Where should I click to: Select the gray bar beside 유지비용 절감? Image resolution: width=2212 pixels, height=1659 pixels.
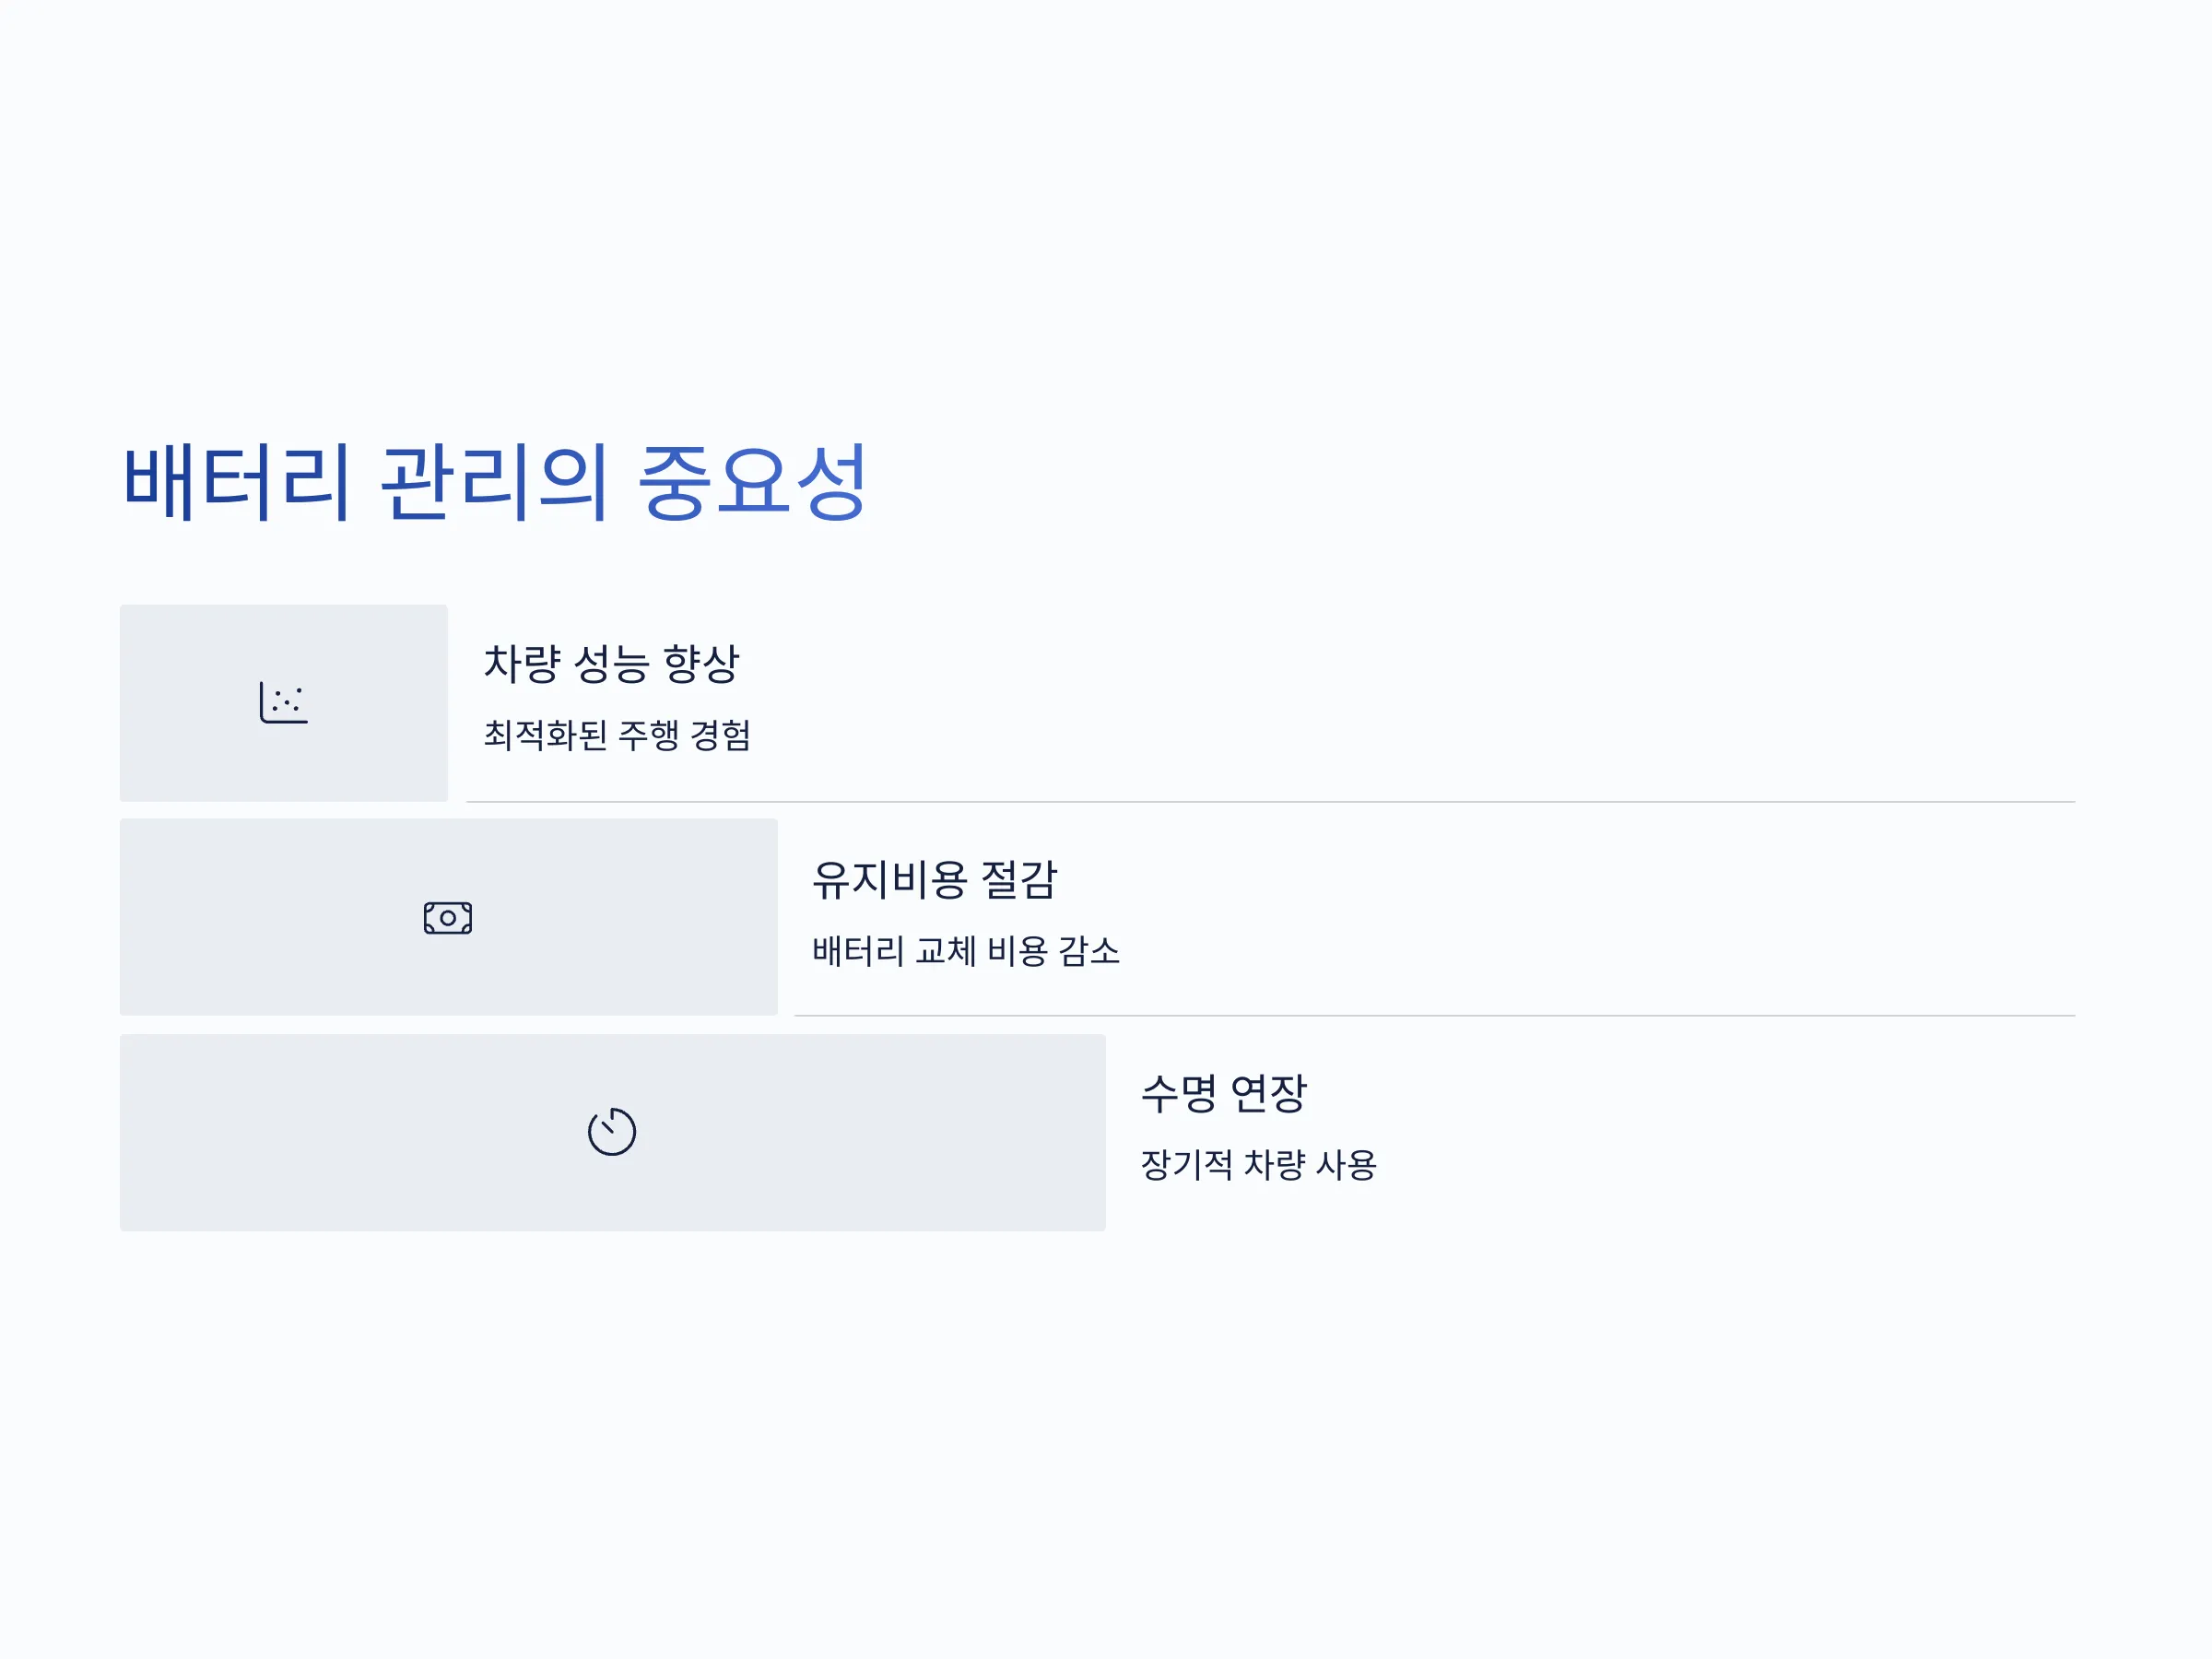click(449, 917)
